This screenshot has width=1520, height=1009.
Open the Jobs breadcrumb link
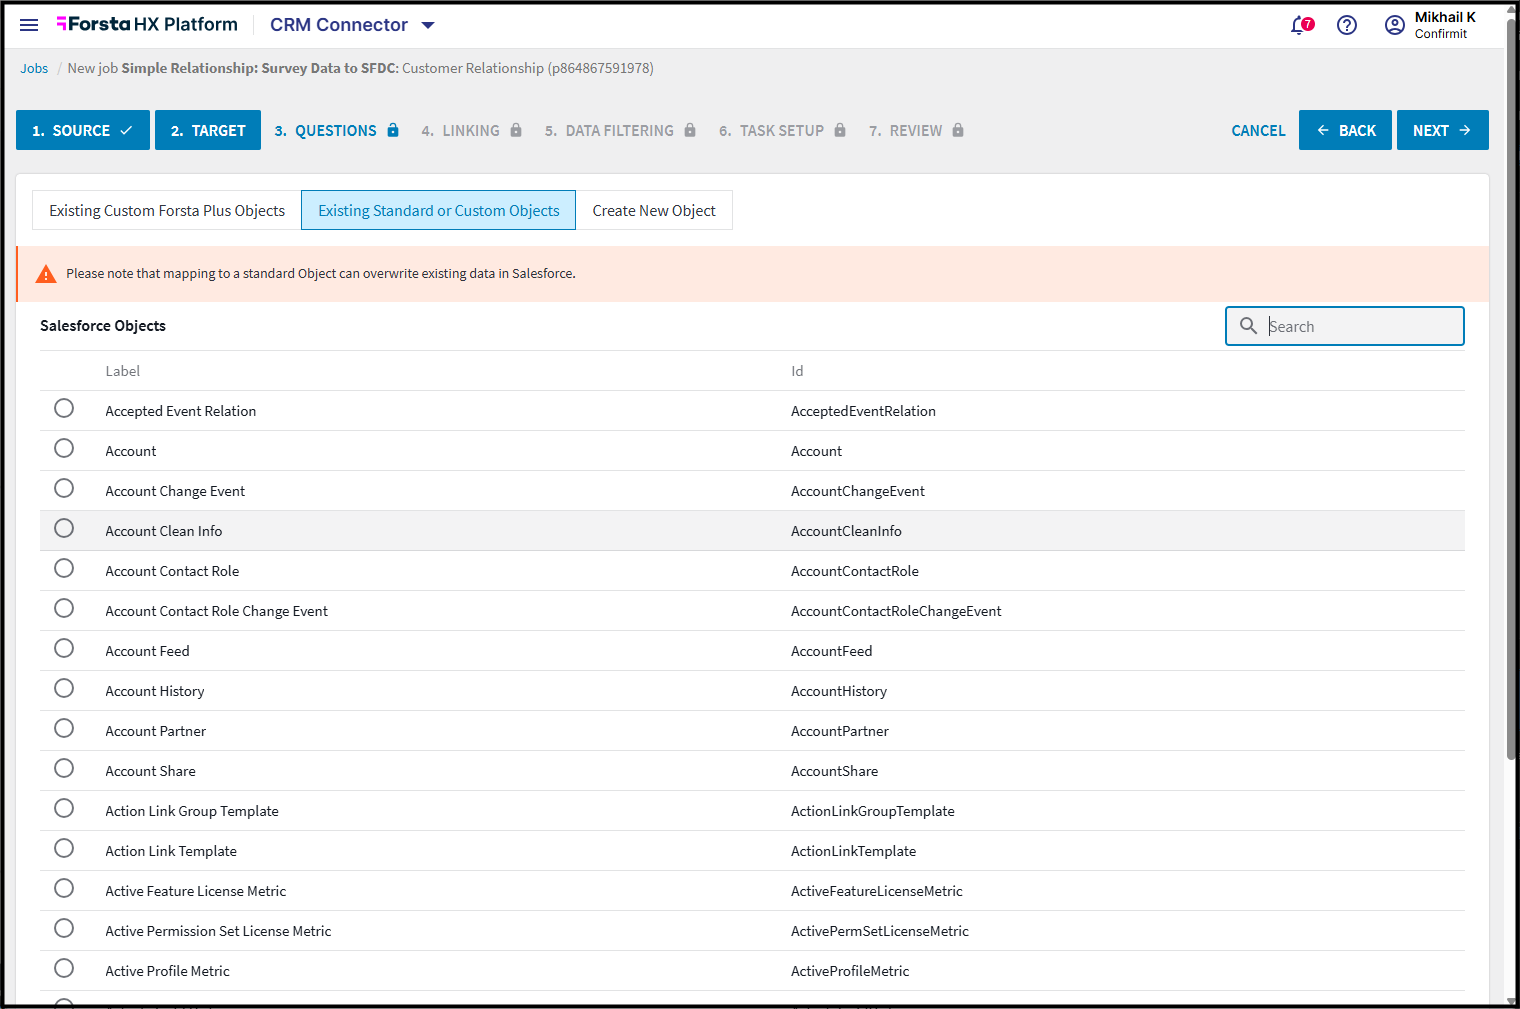coord(34,68)
